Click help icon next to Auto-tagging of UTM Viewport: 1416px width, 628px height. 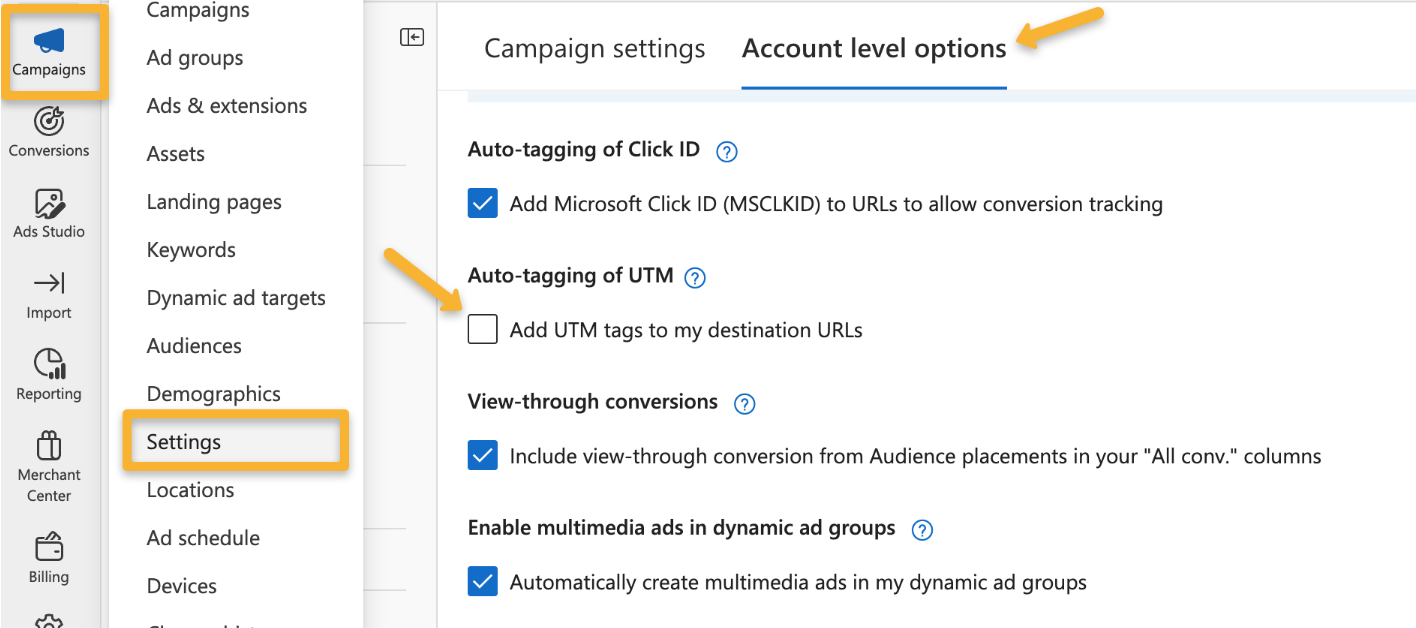tap(695, 278)
